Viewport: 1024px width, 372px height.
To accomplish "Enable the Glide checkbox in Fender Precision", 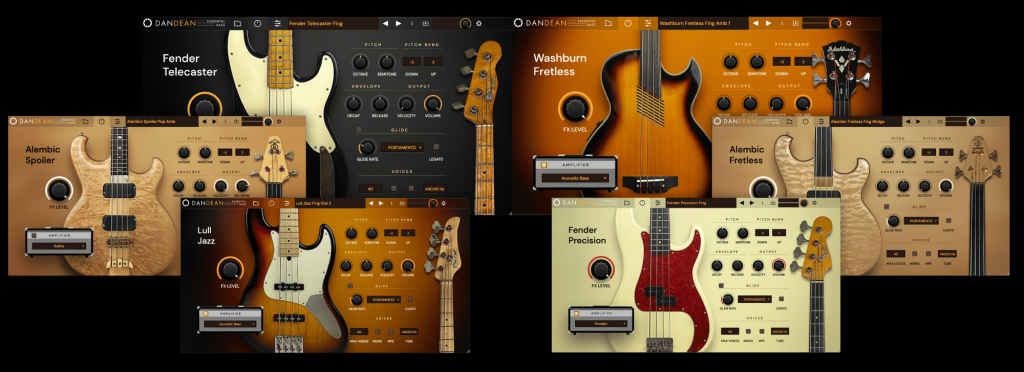I will click(720, 286).
